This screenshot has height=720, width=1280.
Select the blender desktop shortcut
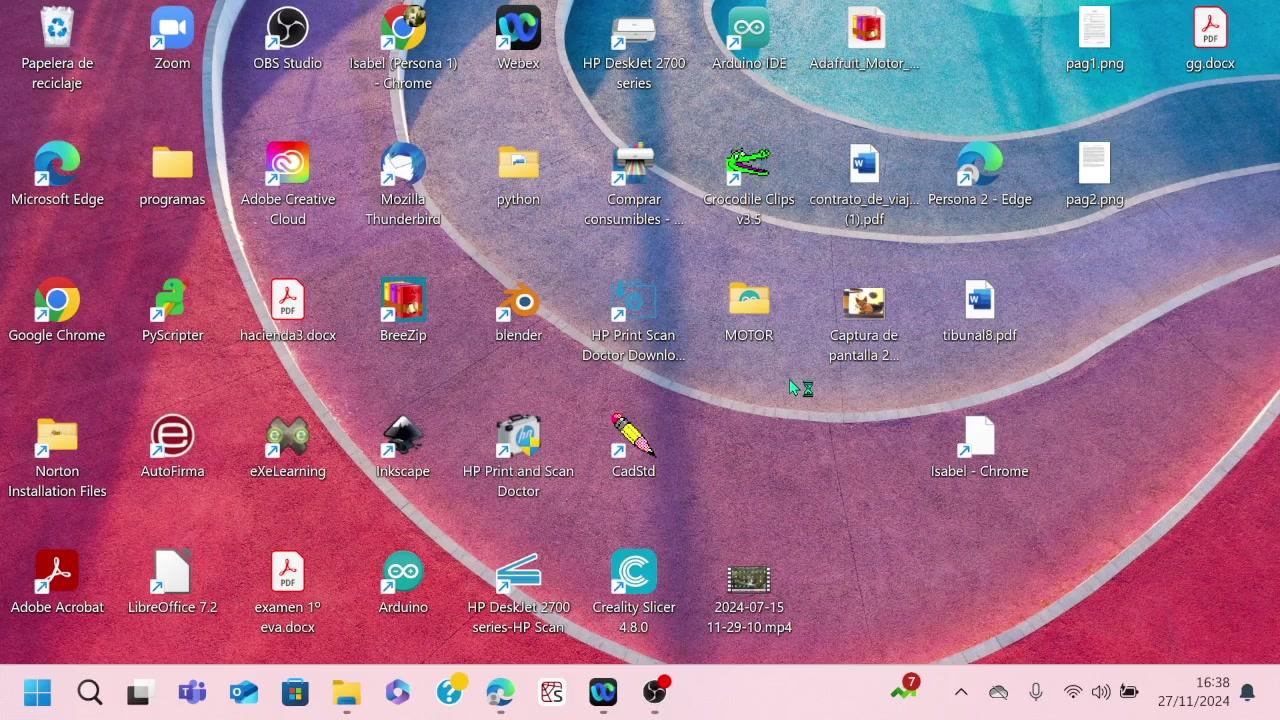coord(518,312)
